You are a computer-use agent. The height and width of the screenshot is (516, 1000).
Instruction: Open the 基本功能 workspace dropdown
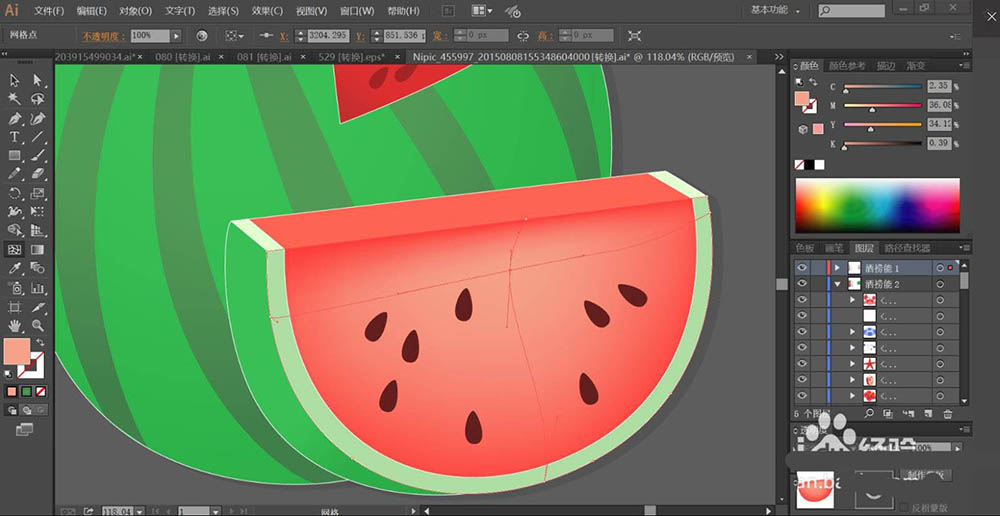(x=782, y=10)
